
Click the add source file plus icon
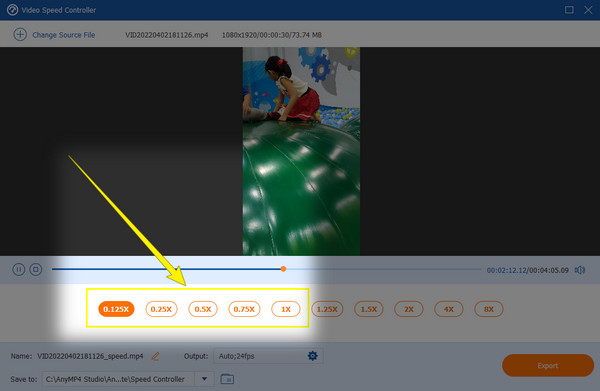tap(20, 34)
